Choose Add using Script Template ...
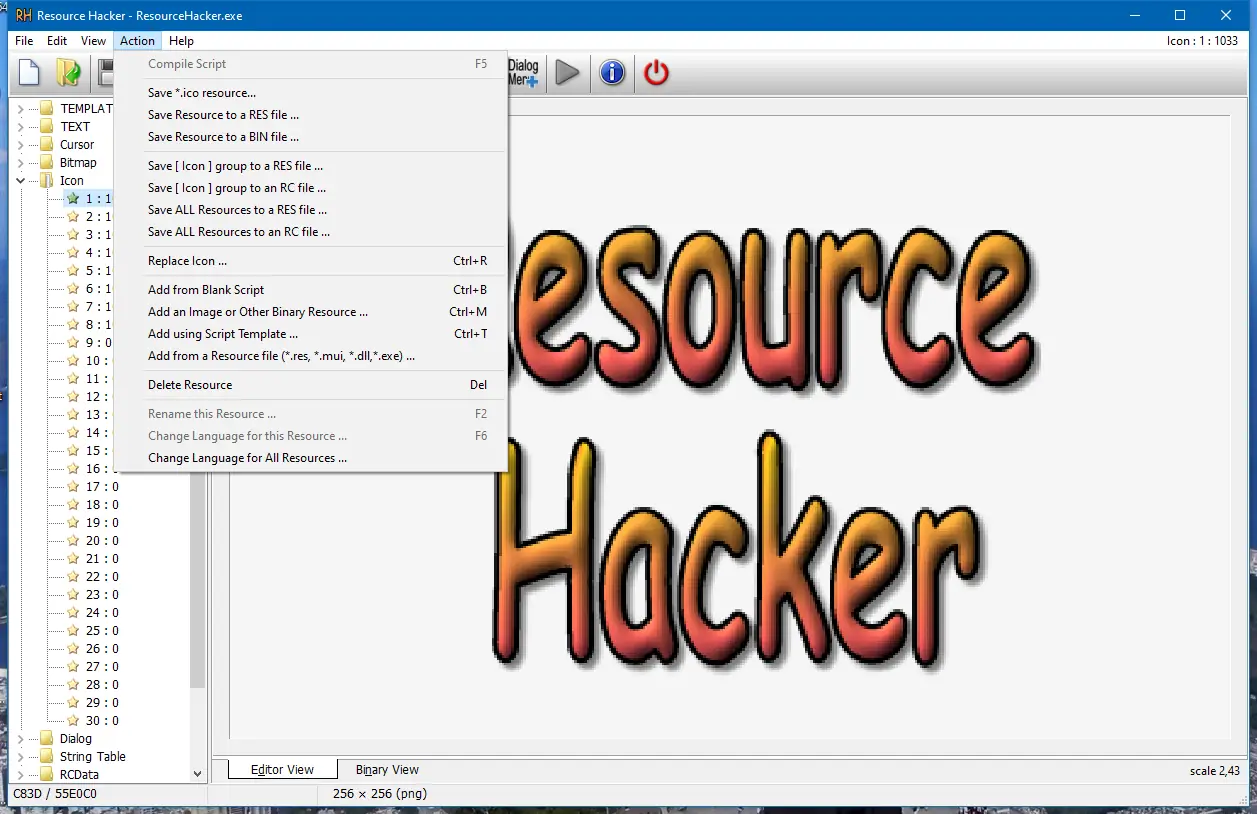 pyautogui.click(x=311, y=334)
